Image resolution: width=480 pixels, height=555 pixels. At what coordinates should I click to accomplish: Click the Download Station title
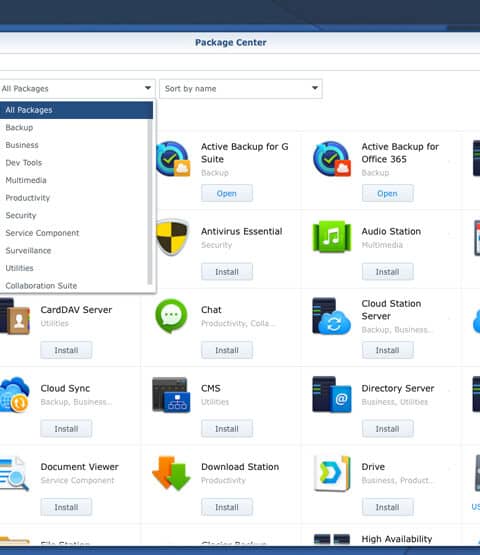240,467
